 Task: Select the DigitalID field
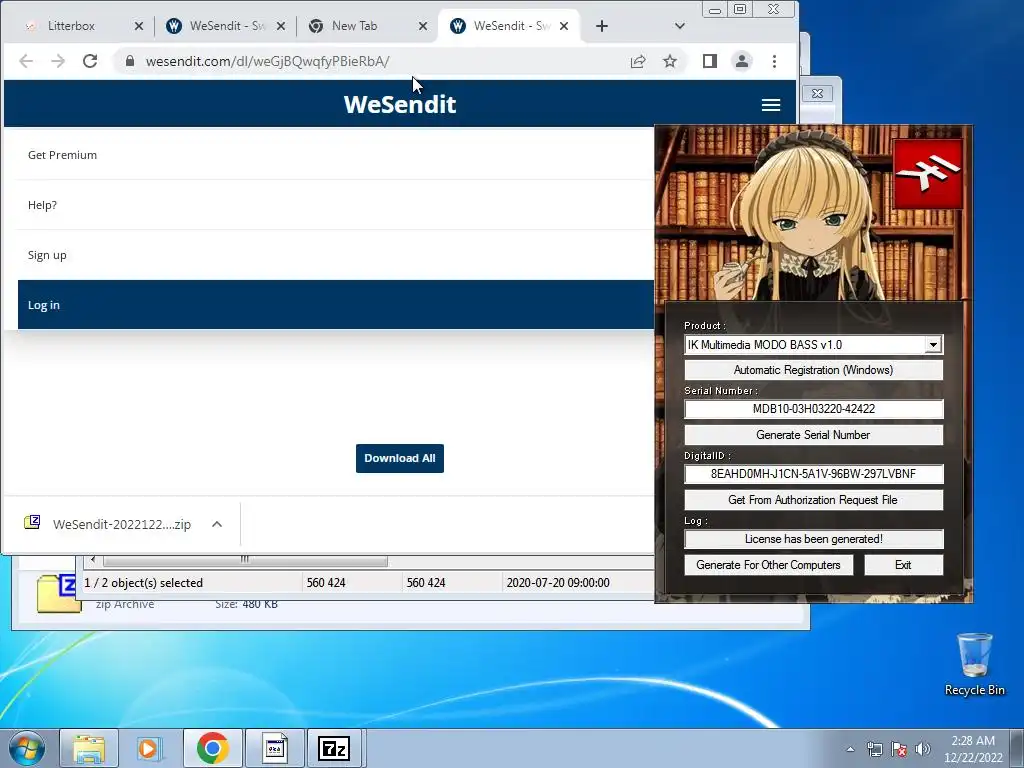click(x=814, y=474)
